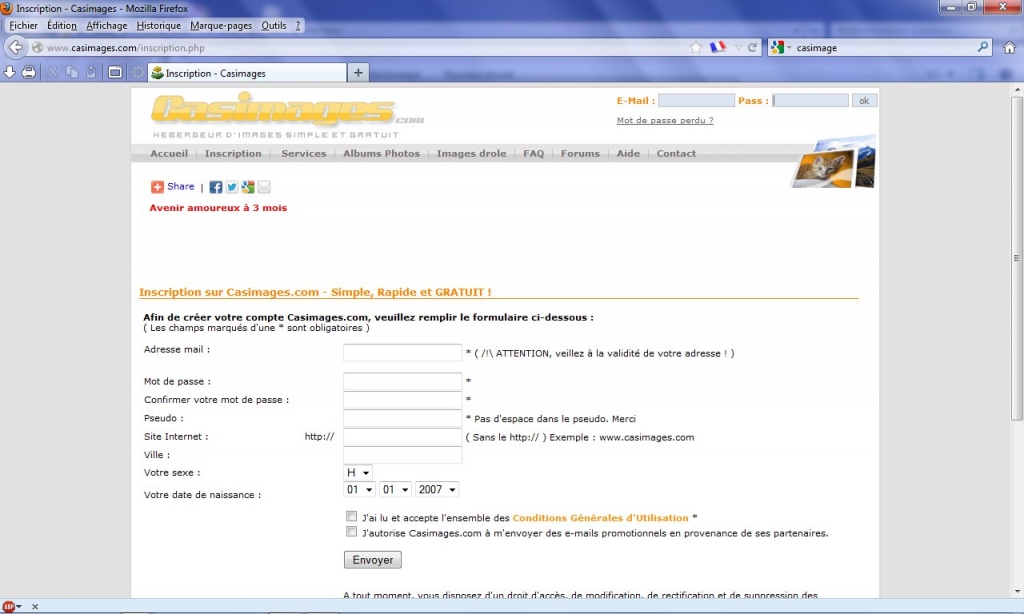Go to Albums Photos site tab

coord(381,154)
